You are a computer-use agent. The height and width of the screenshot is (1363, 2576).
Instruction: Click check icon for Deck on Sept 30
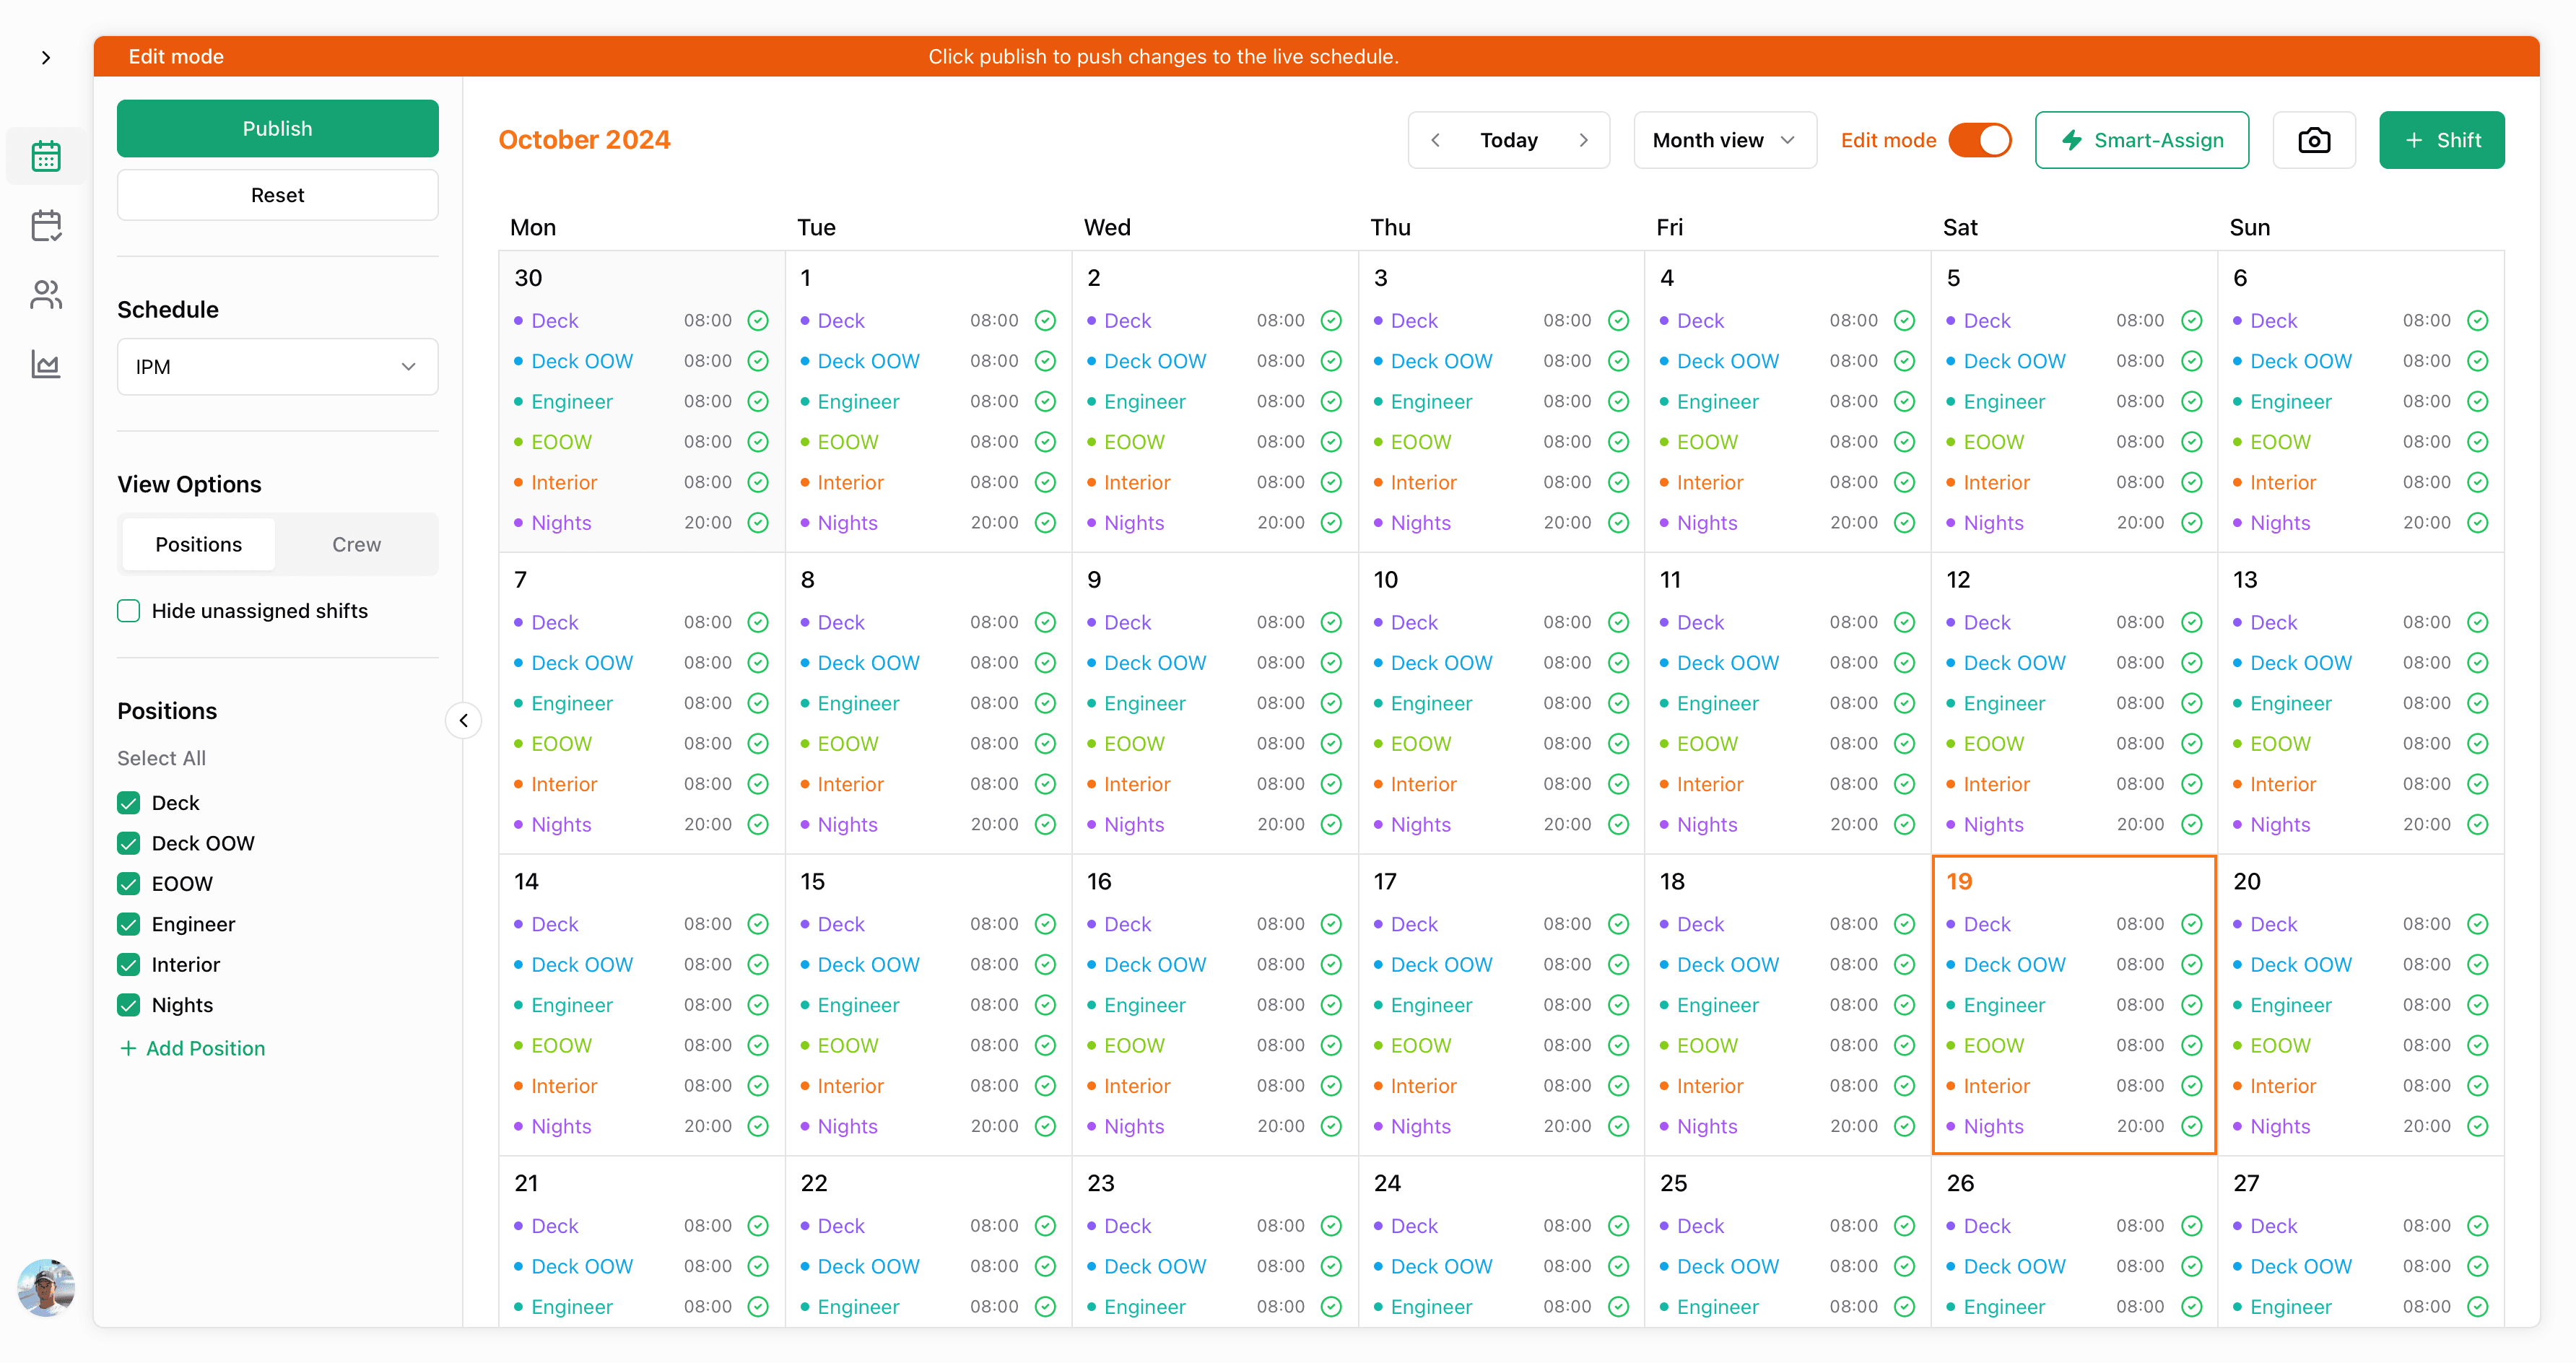click(x=758, y=321)
